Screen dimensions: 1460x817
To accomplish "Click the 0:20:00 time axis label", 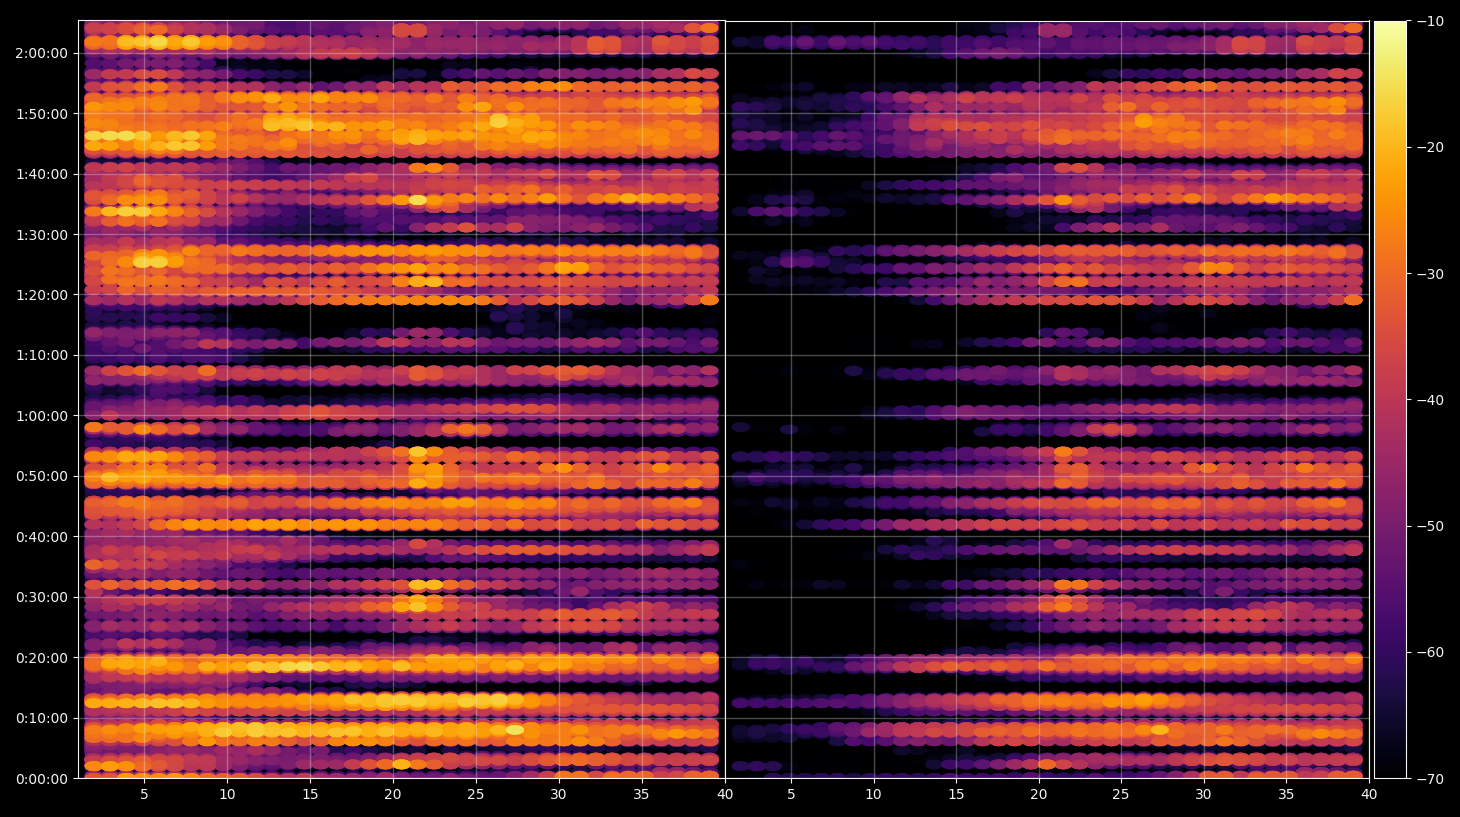I will (42, 658).
